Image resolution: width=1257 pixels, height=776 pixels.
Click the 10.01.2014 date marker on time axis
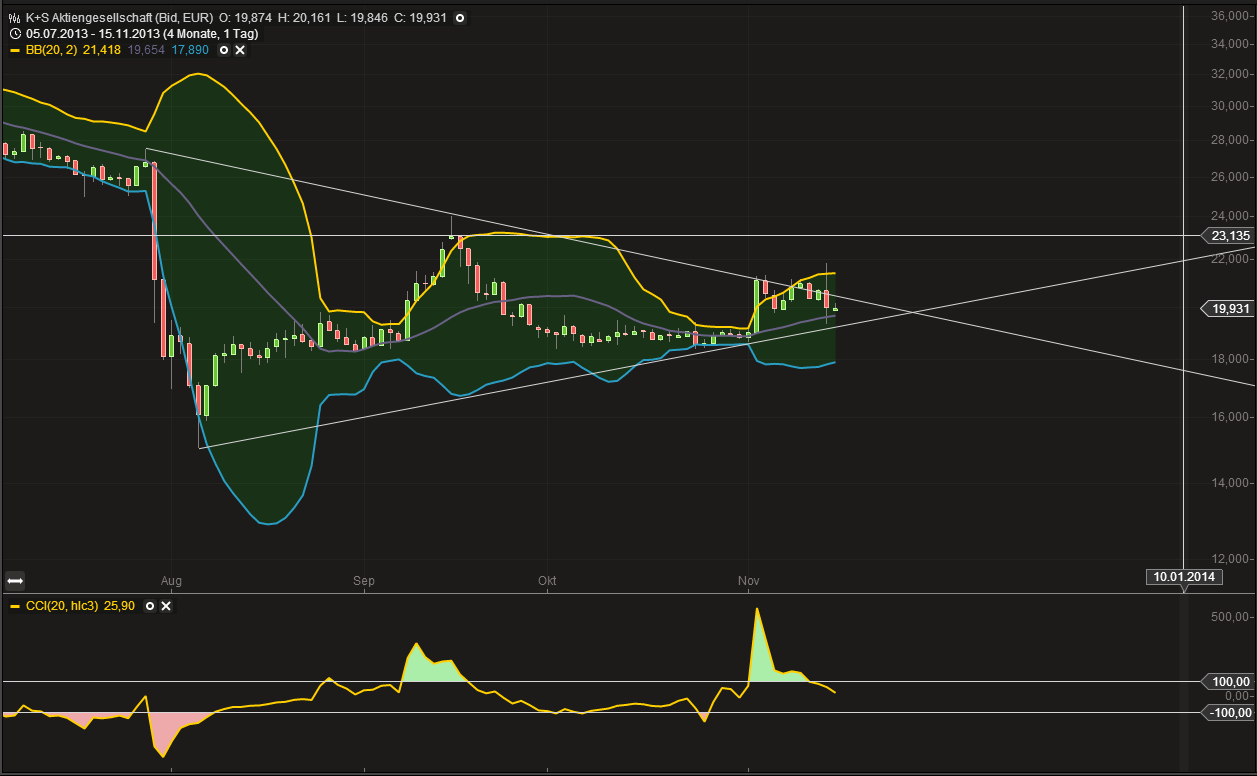coord(1183,576)
